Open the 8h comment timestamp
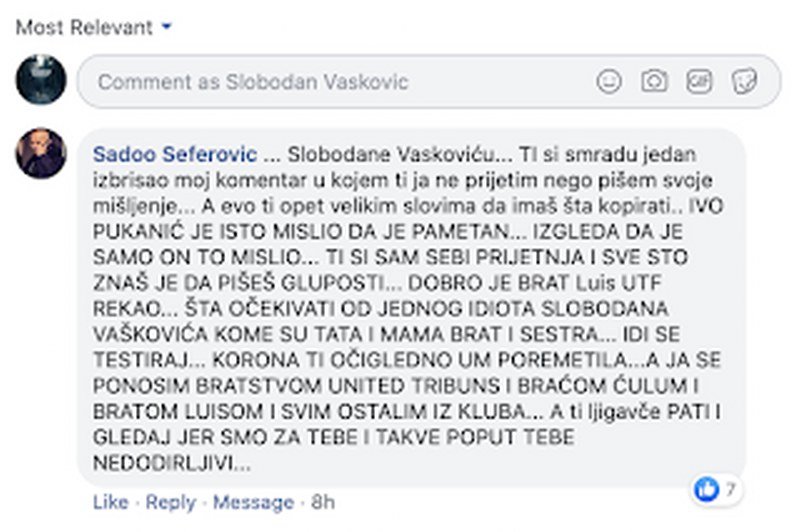This screenshot has height=532, width=800. coord(323,502)
